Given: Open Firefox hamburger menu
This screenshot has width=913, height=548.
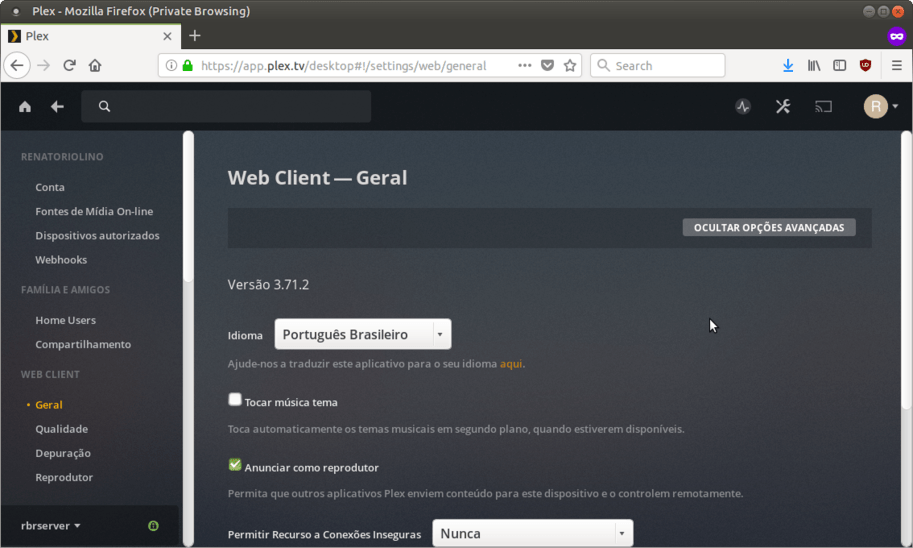Looking at the screenshot, I should (x=897, y=65).
